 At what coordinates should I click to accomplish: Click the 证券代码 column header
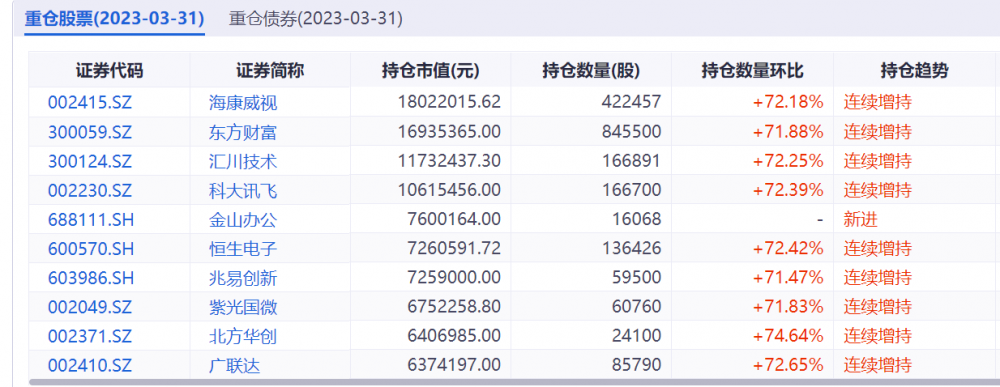(x=109, y=70)
